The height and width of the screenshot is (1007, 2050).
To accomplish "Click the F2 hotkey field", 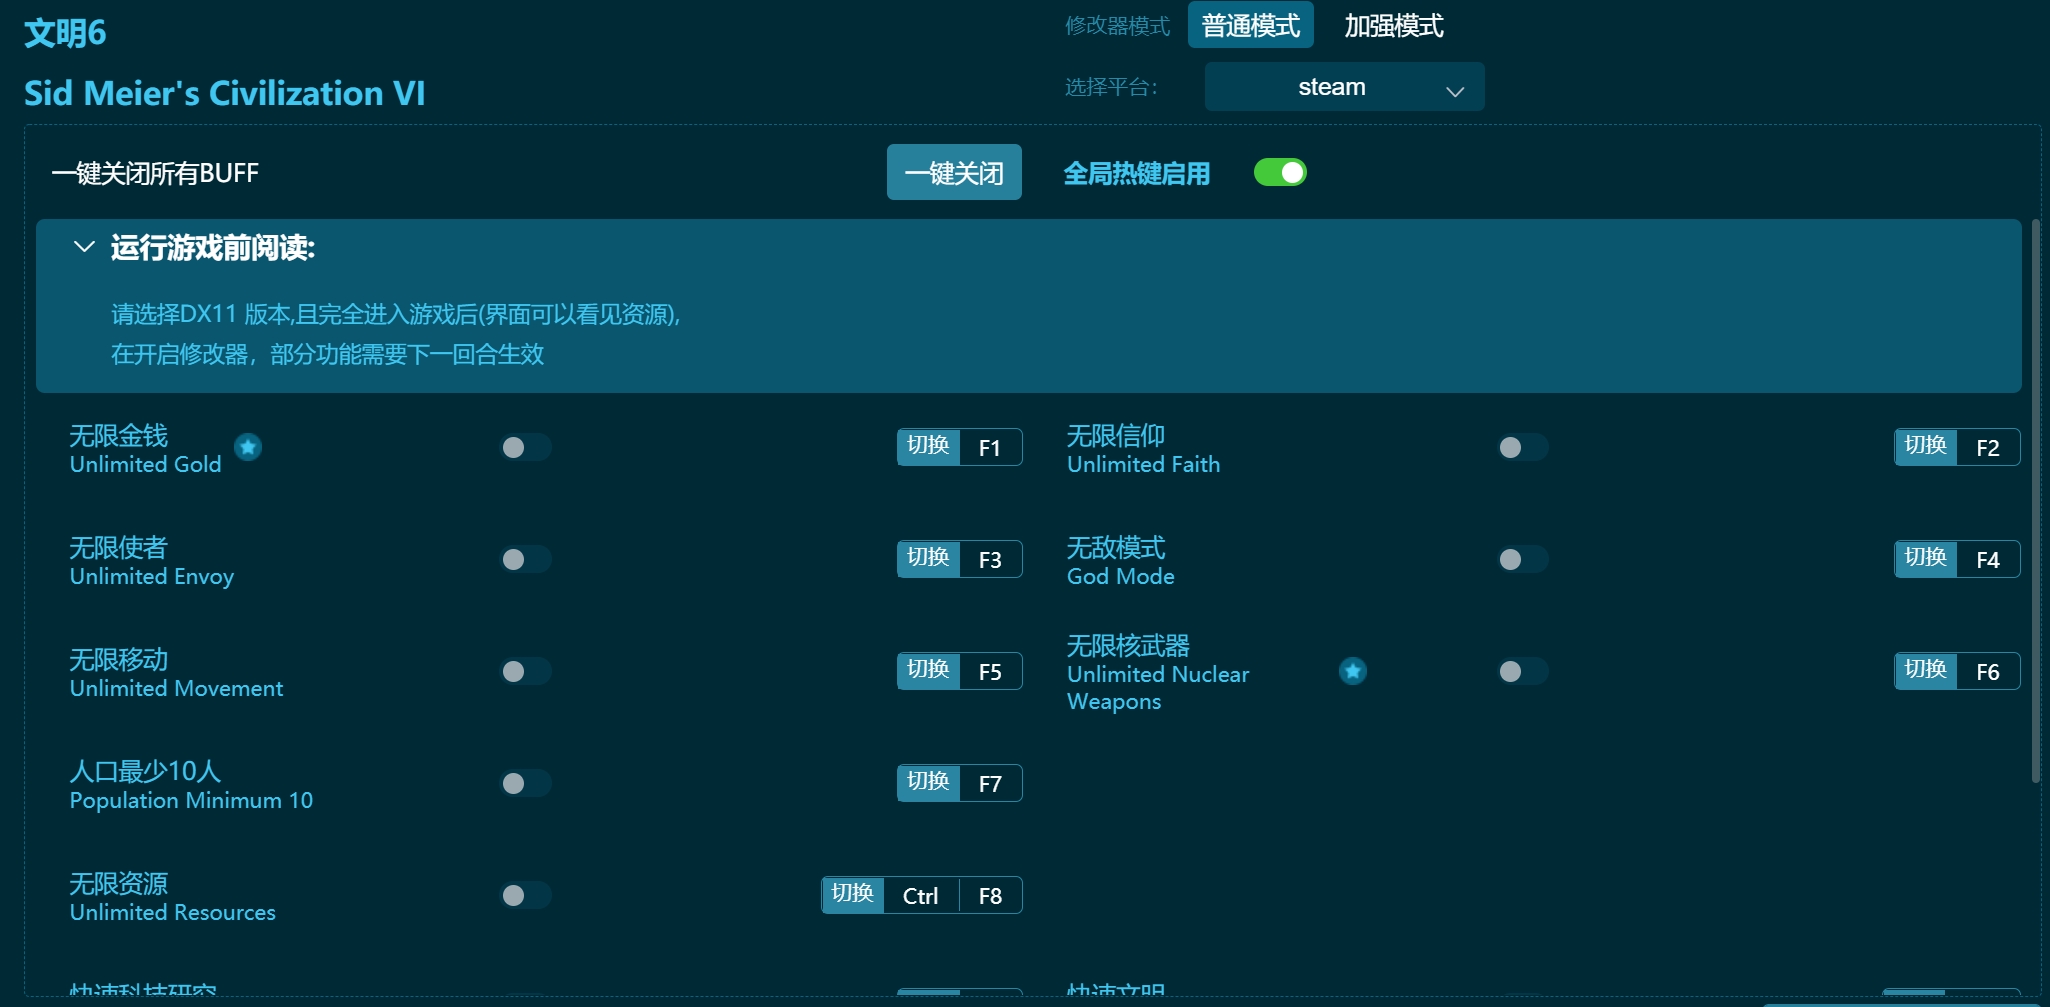I will point(1988,448).
